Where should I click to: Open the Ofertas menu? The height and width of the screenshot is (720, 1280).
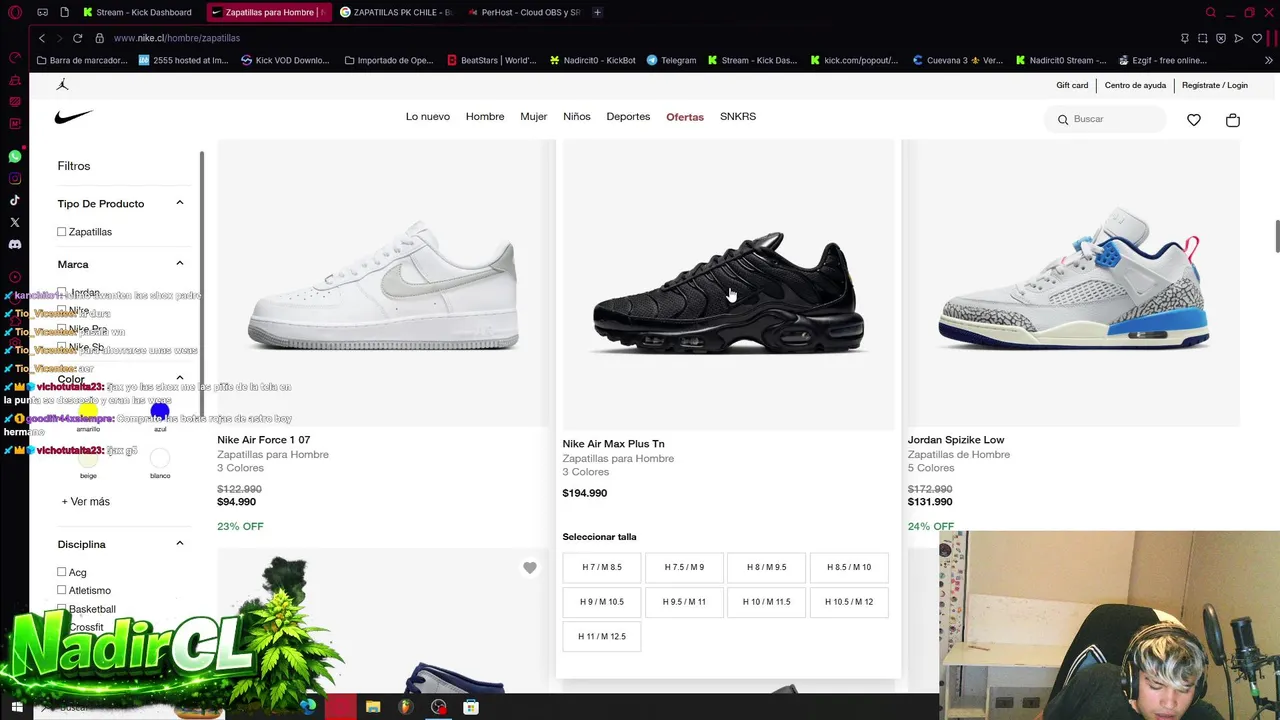[x=685, y=117]
